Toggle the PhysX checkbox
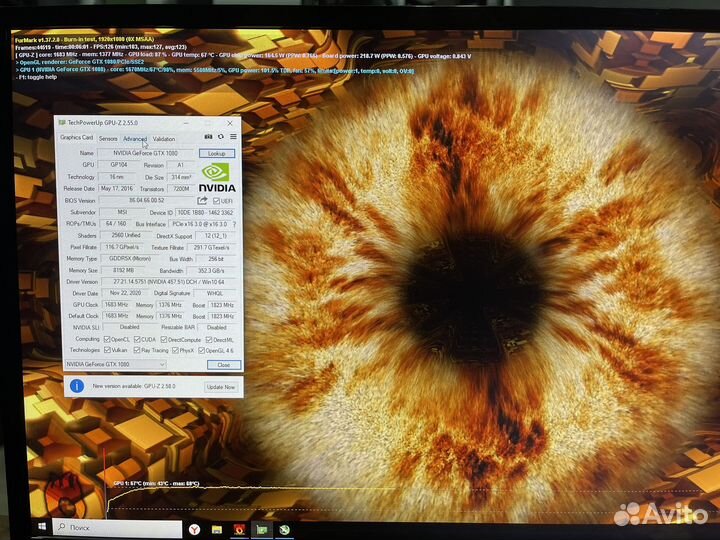 pos(175,350)
